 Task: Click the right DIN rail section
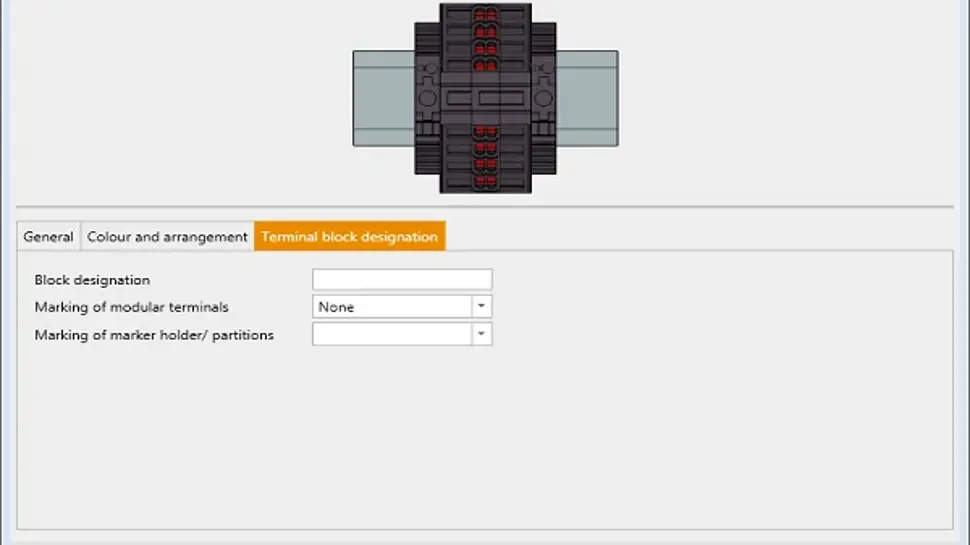point(587,98)
